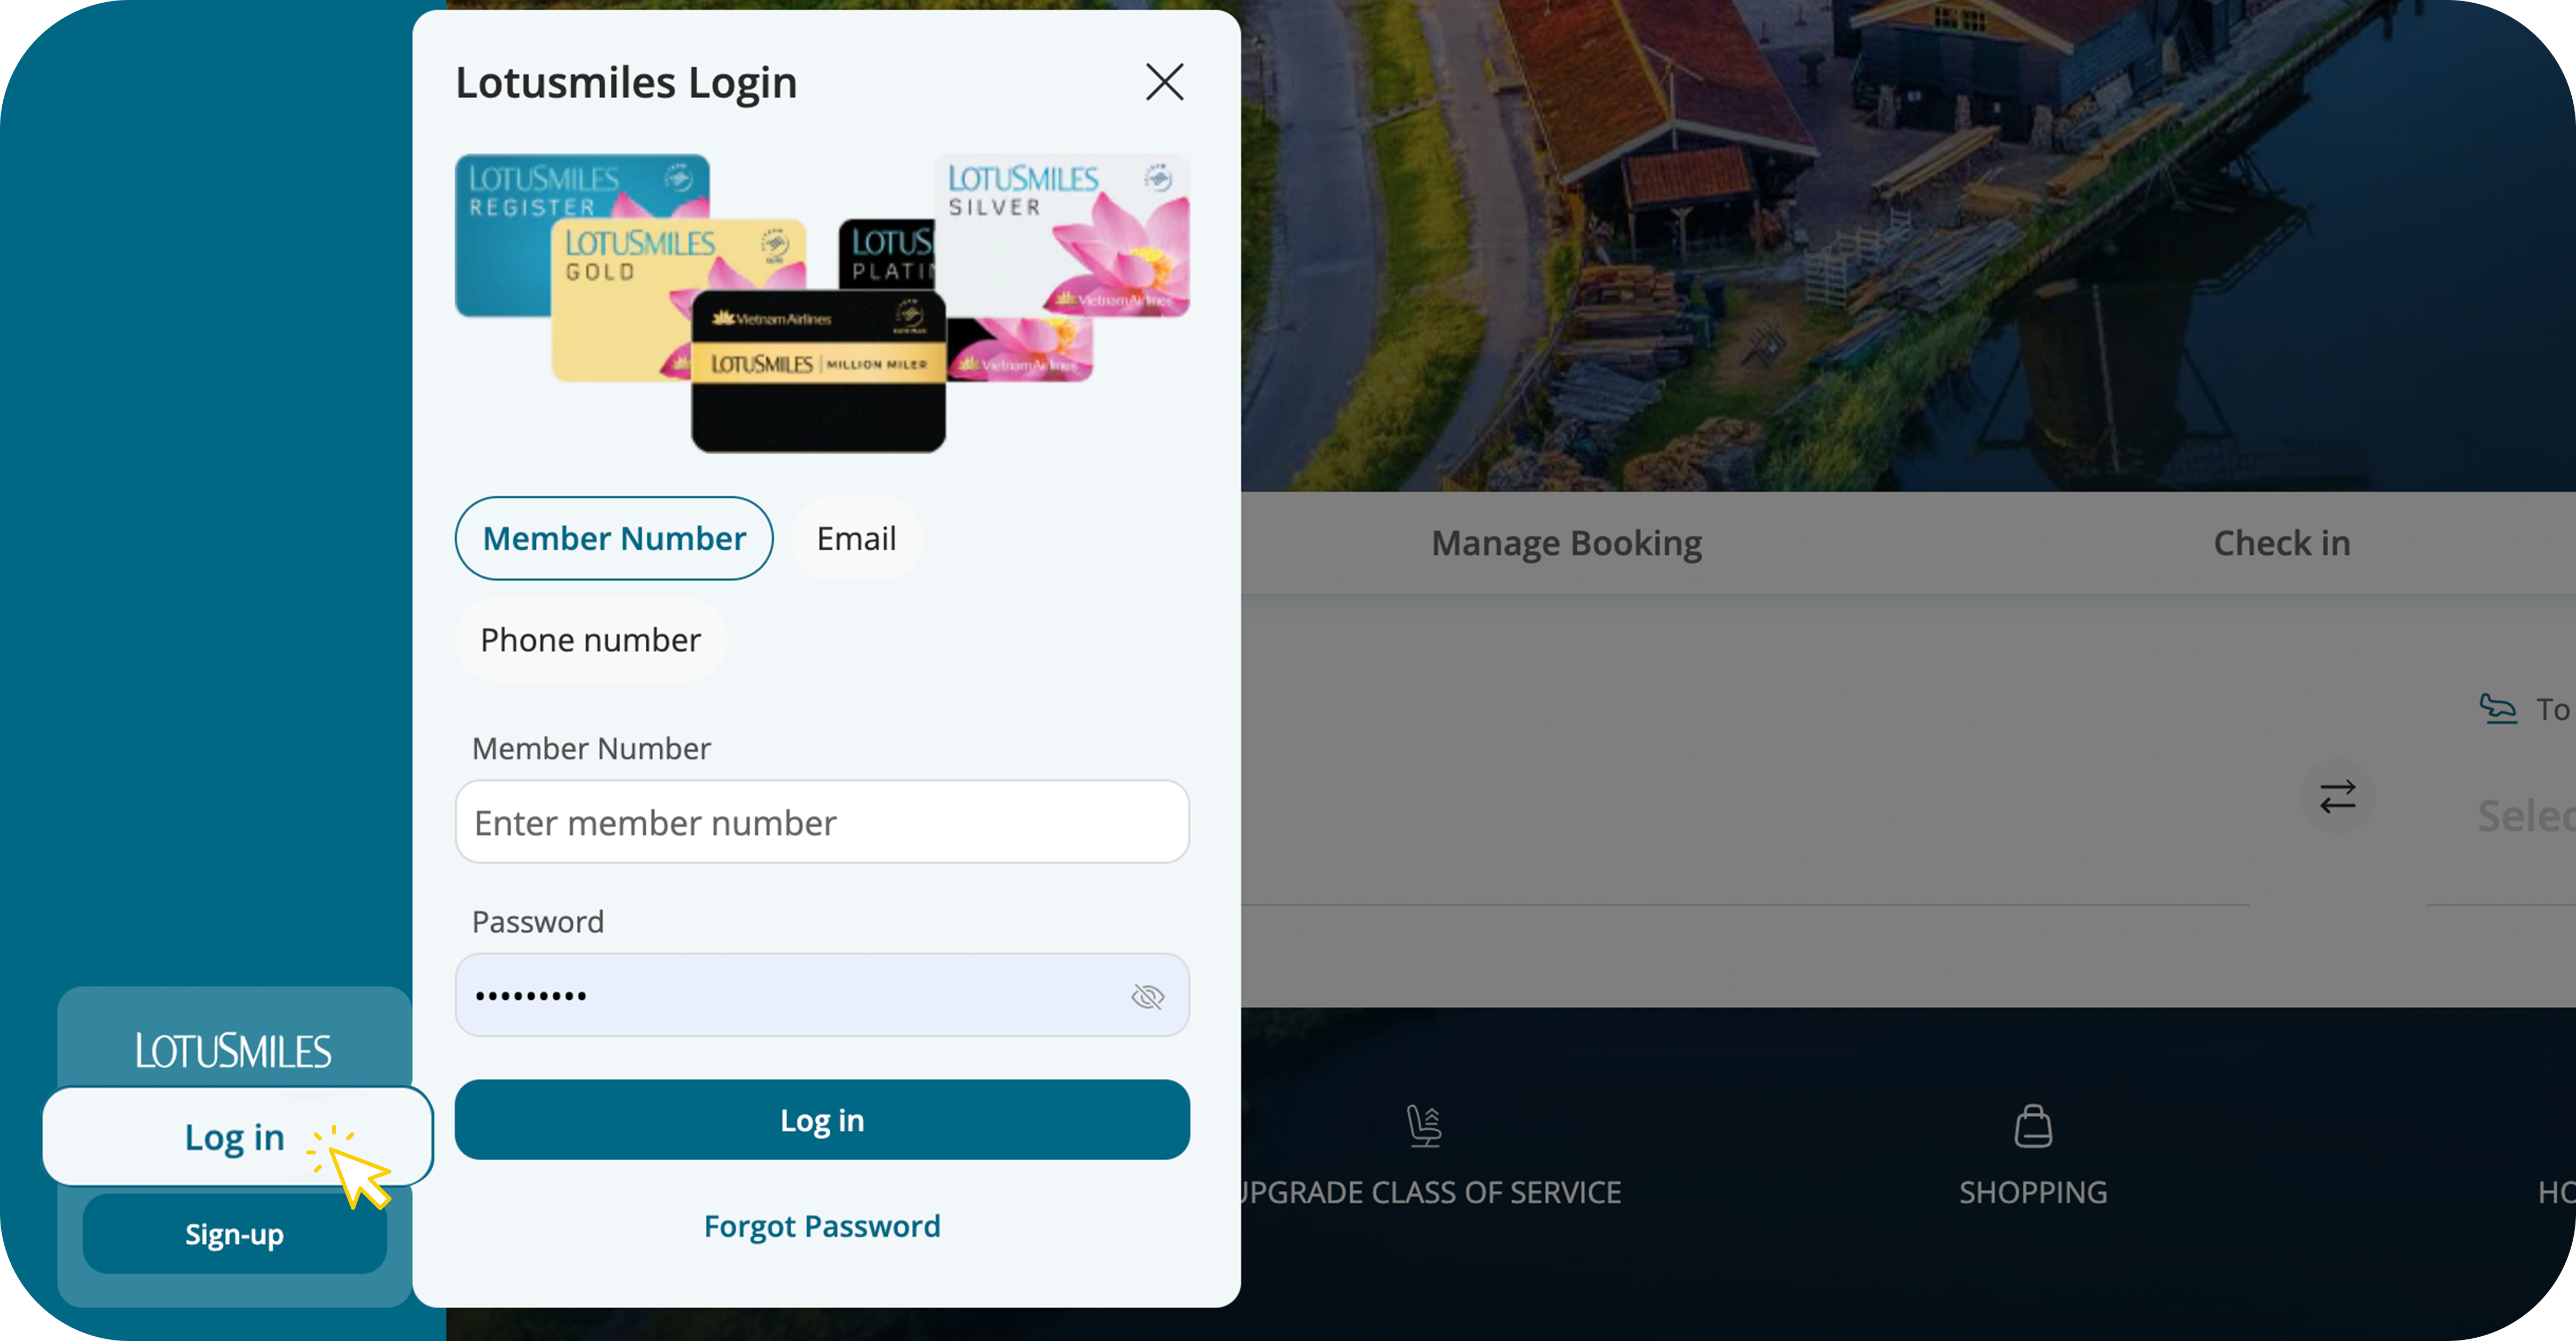Click the Million Miler black card

point(818,372)
